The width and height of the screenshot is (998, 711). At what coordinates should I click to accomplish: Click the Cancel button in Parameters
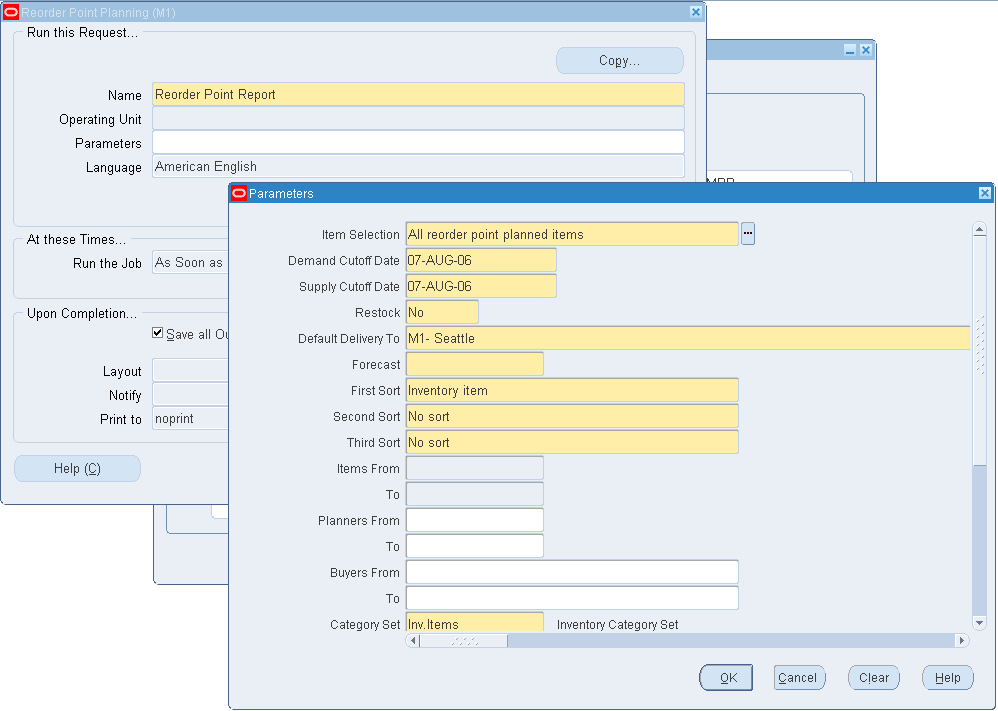[799, 677]
